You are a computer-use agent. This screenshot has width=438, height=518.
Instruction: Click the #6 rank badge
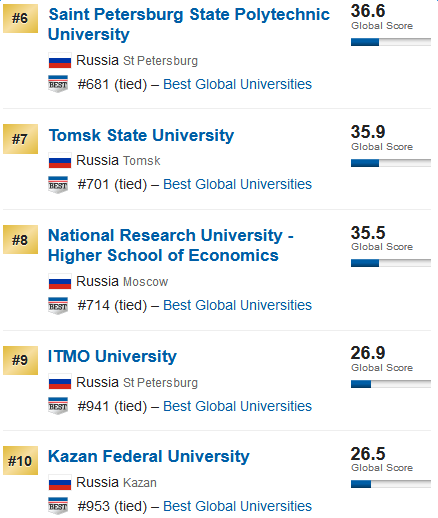20,18
